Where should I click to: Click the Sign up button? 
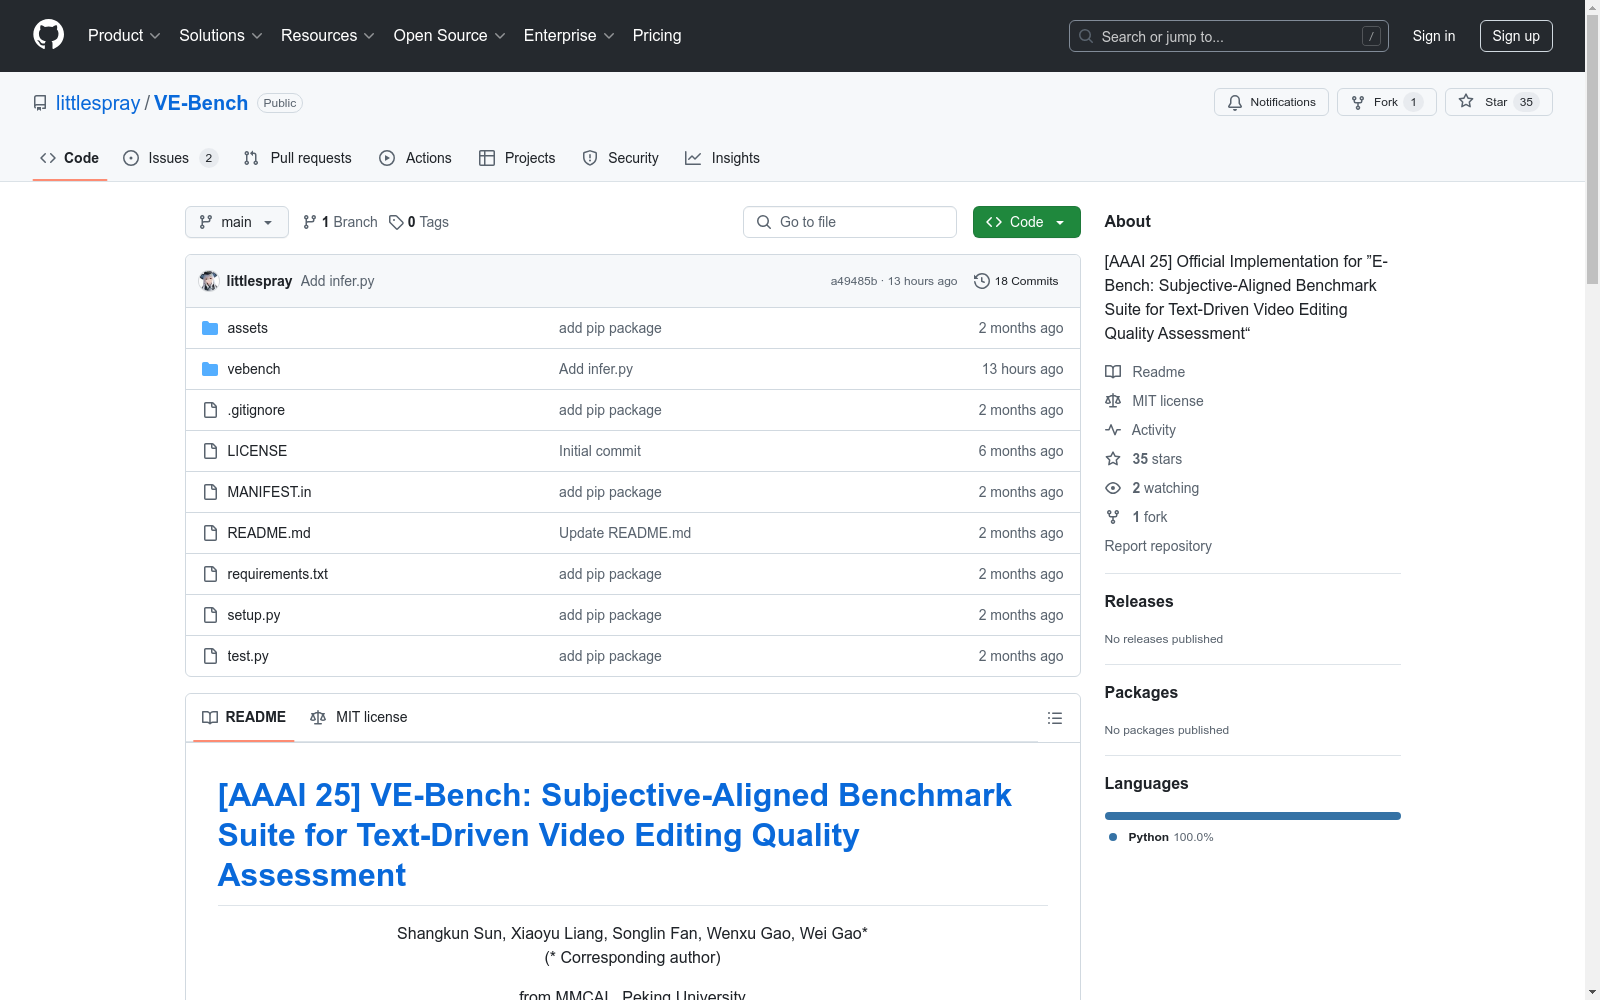point(1516,36)
